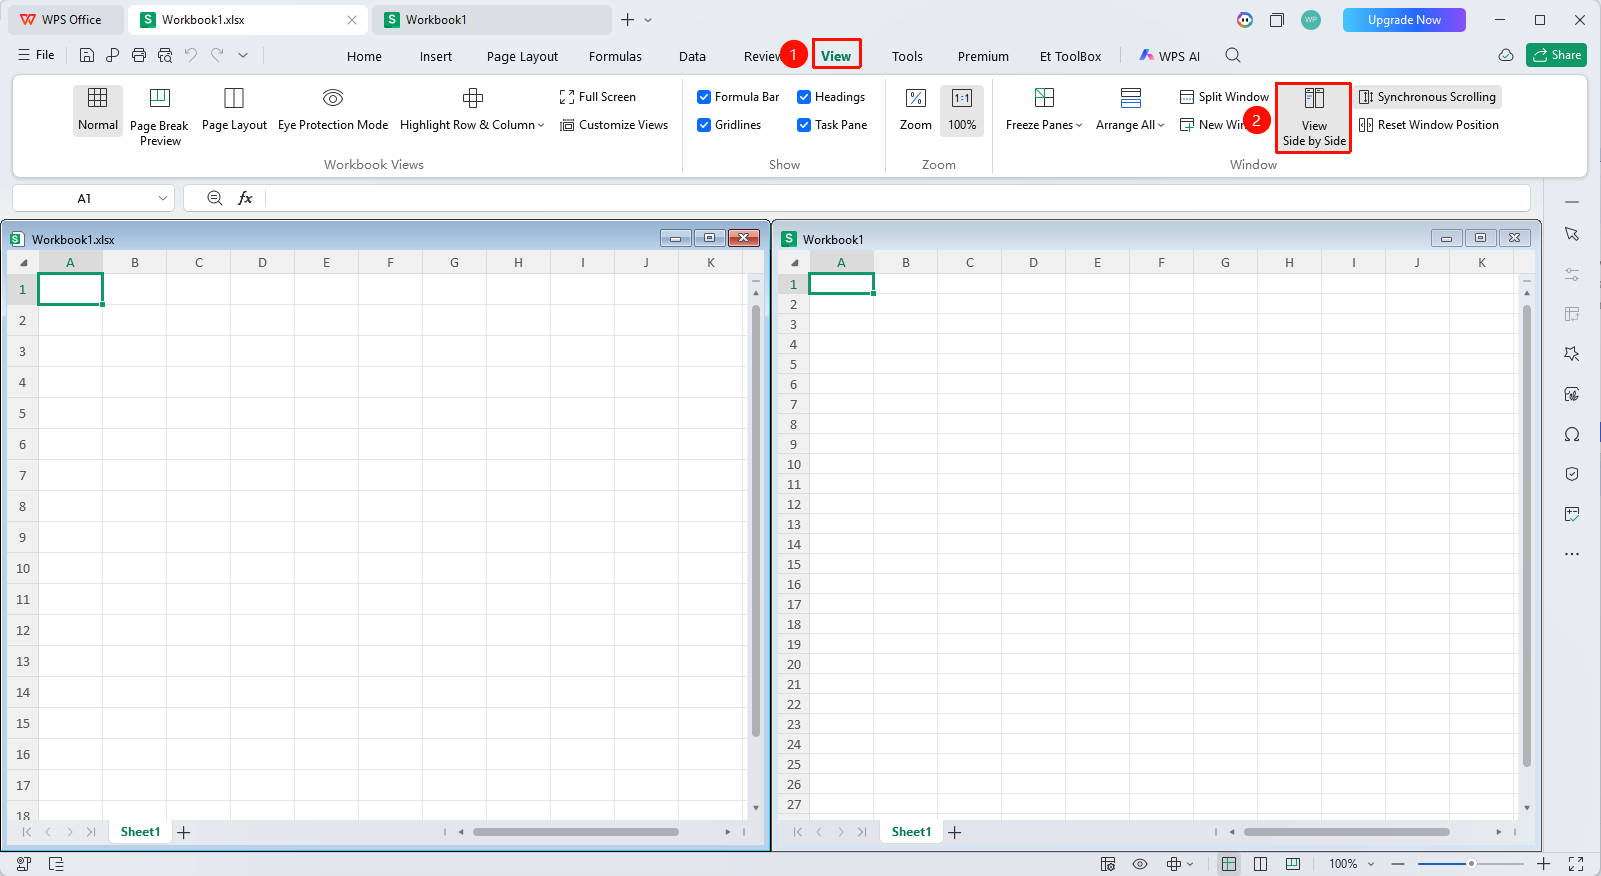Click the search icon next to WPS AI
Screen dimensions: 1601x876
click(1233, 56)
